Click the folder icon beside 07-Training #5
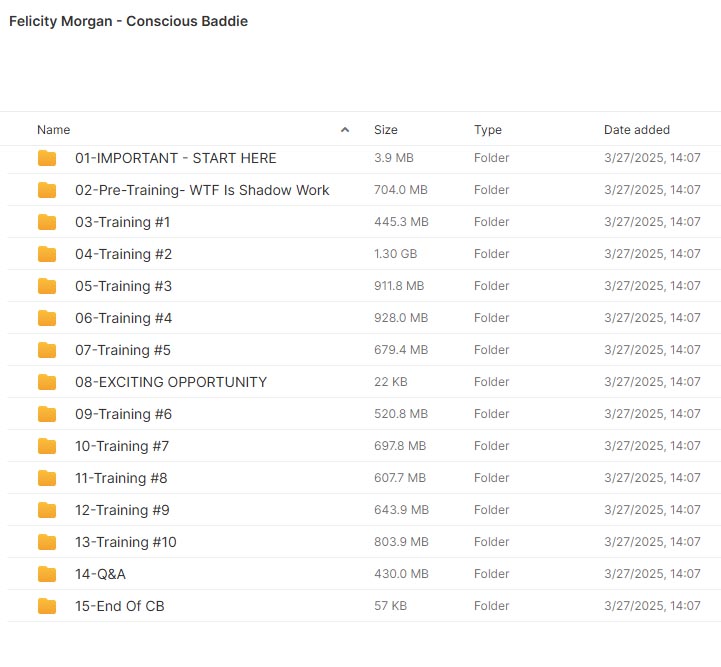 (47, 350)
